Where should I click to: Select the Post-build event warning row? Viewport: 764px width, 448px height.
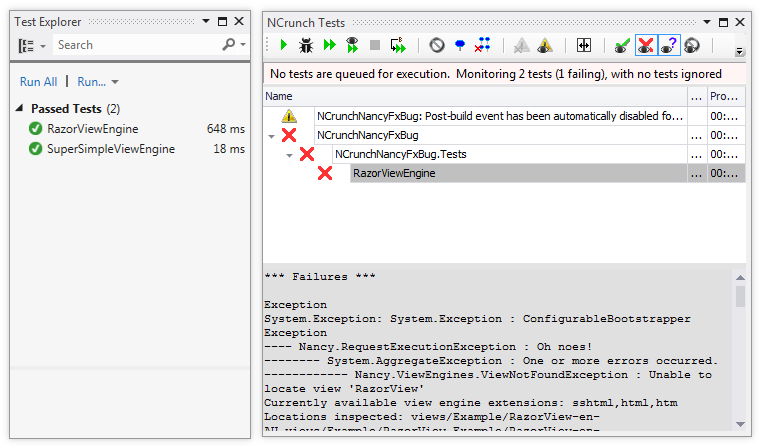500,116
